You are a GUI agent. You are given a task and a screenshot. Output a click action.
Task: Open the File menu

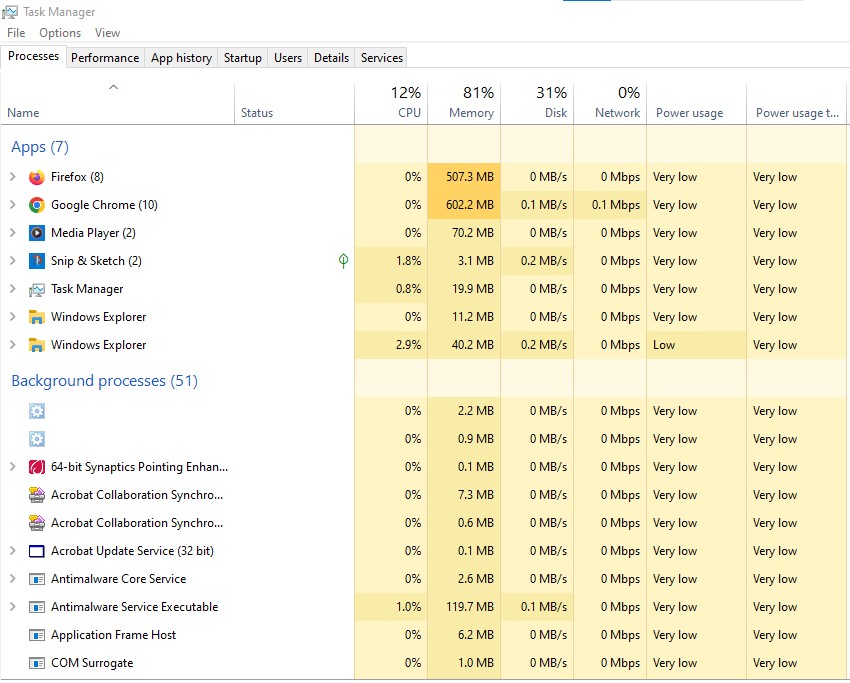click(x=16, y=33)
